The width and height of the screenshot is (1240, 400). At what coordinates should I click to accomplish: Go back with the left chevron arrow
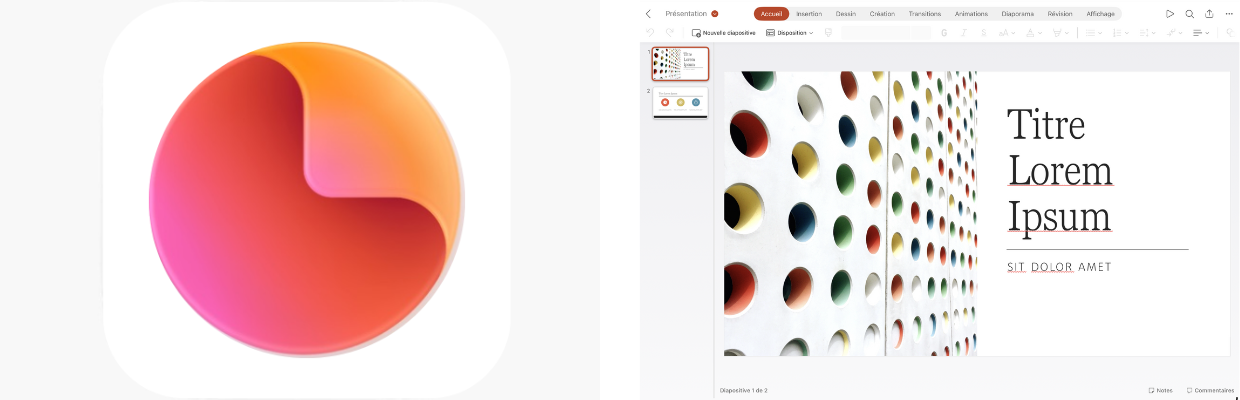648,14
